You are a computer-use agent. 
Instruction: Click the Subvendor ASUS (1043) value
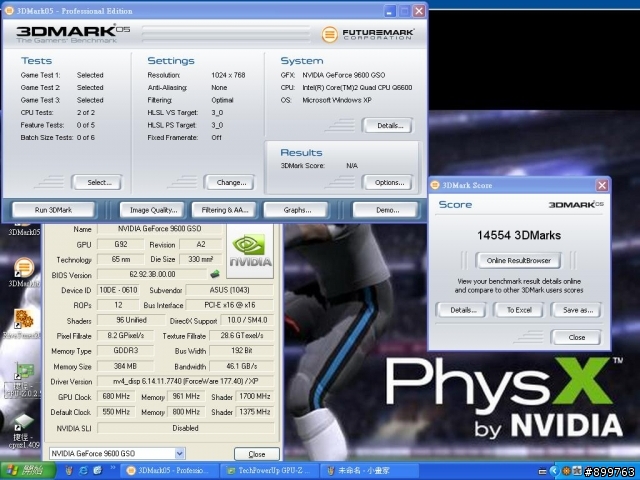pyautogui.click(x=229, y=290)
